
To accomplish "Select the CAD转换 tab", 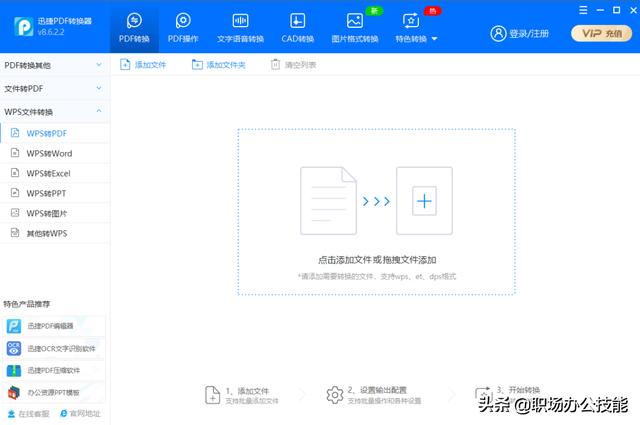I will 298,29.
